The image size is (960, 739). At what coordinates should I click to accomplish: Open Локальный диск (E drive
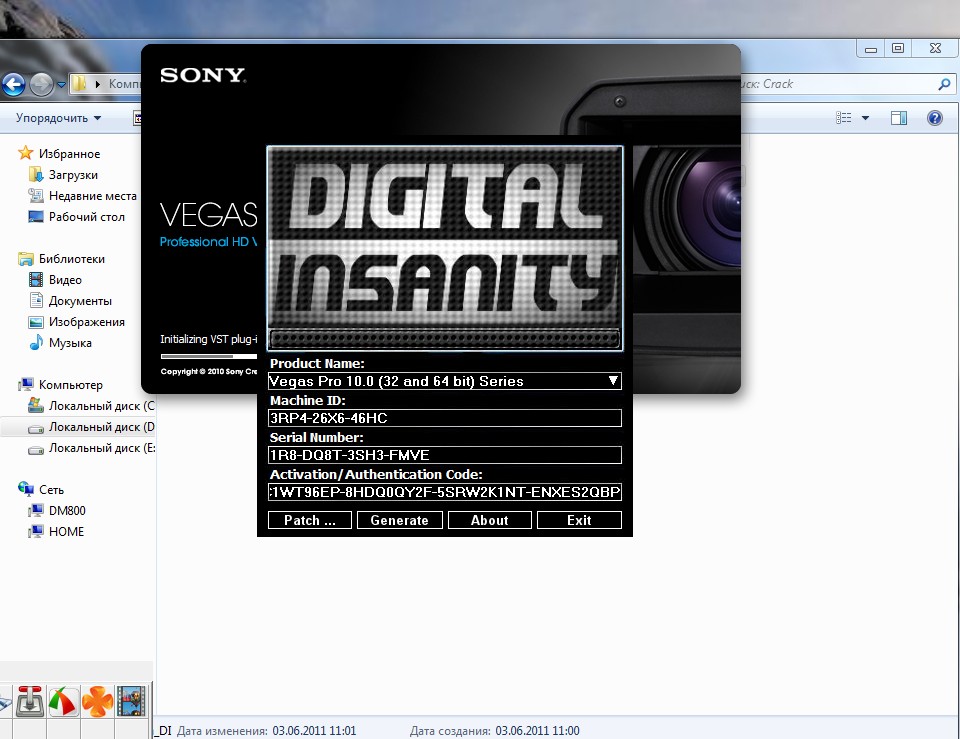pyautogui.click(x=92, y=448)
